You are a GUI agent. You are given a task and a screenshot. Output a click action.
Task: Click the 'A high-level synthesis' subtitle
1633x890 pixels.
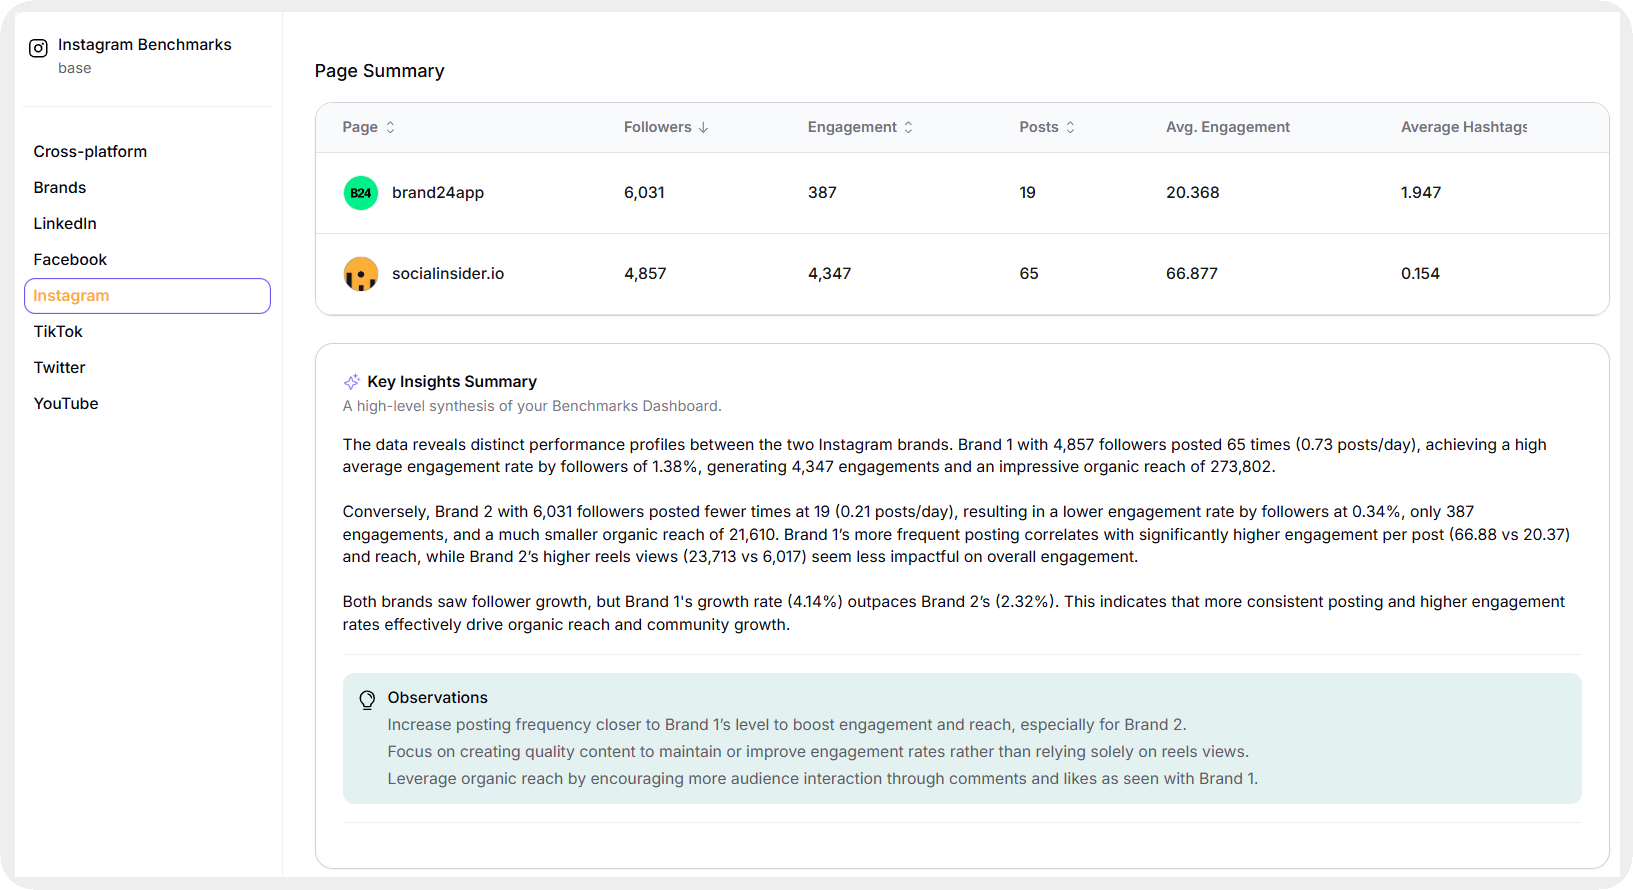coord(532,406)
